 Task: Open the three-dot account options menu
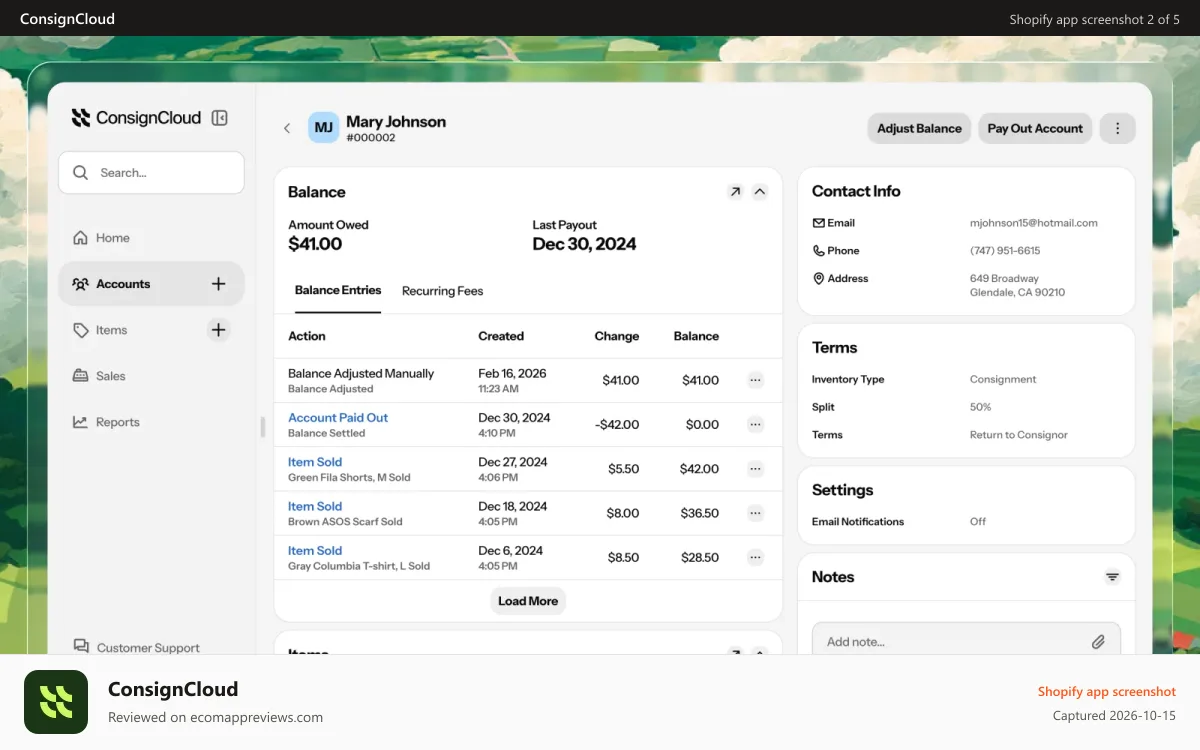pyautogui.click(x=1117, y=128)
